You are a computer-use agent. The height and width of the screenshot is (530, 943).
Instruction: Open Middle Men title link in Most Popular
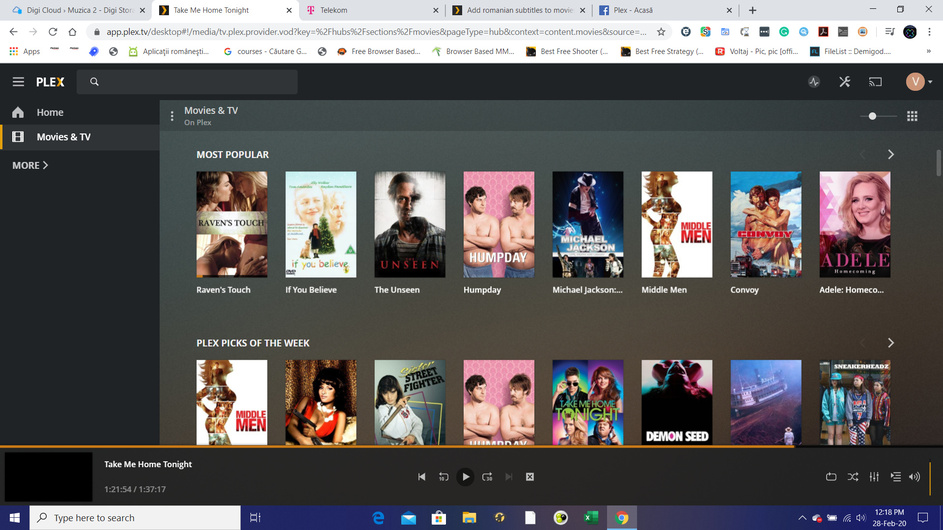[x=663, y=290]
